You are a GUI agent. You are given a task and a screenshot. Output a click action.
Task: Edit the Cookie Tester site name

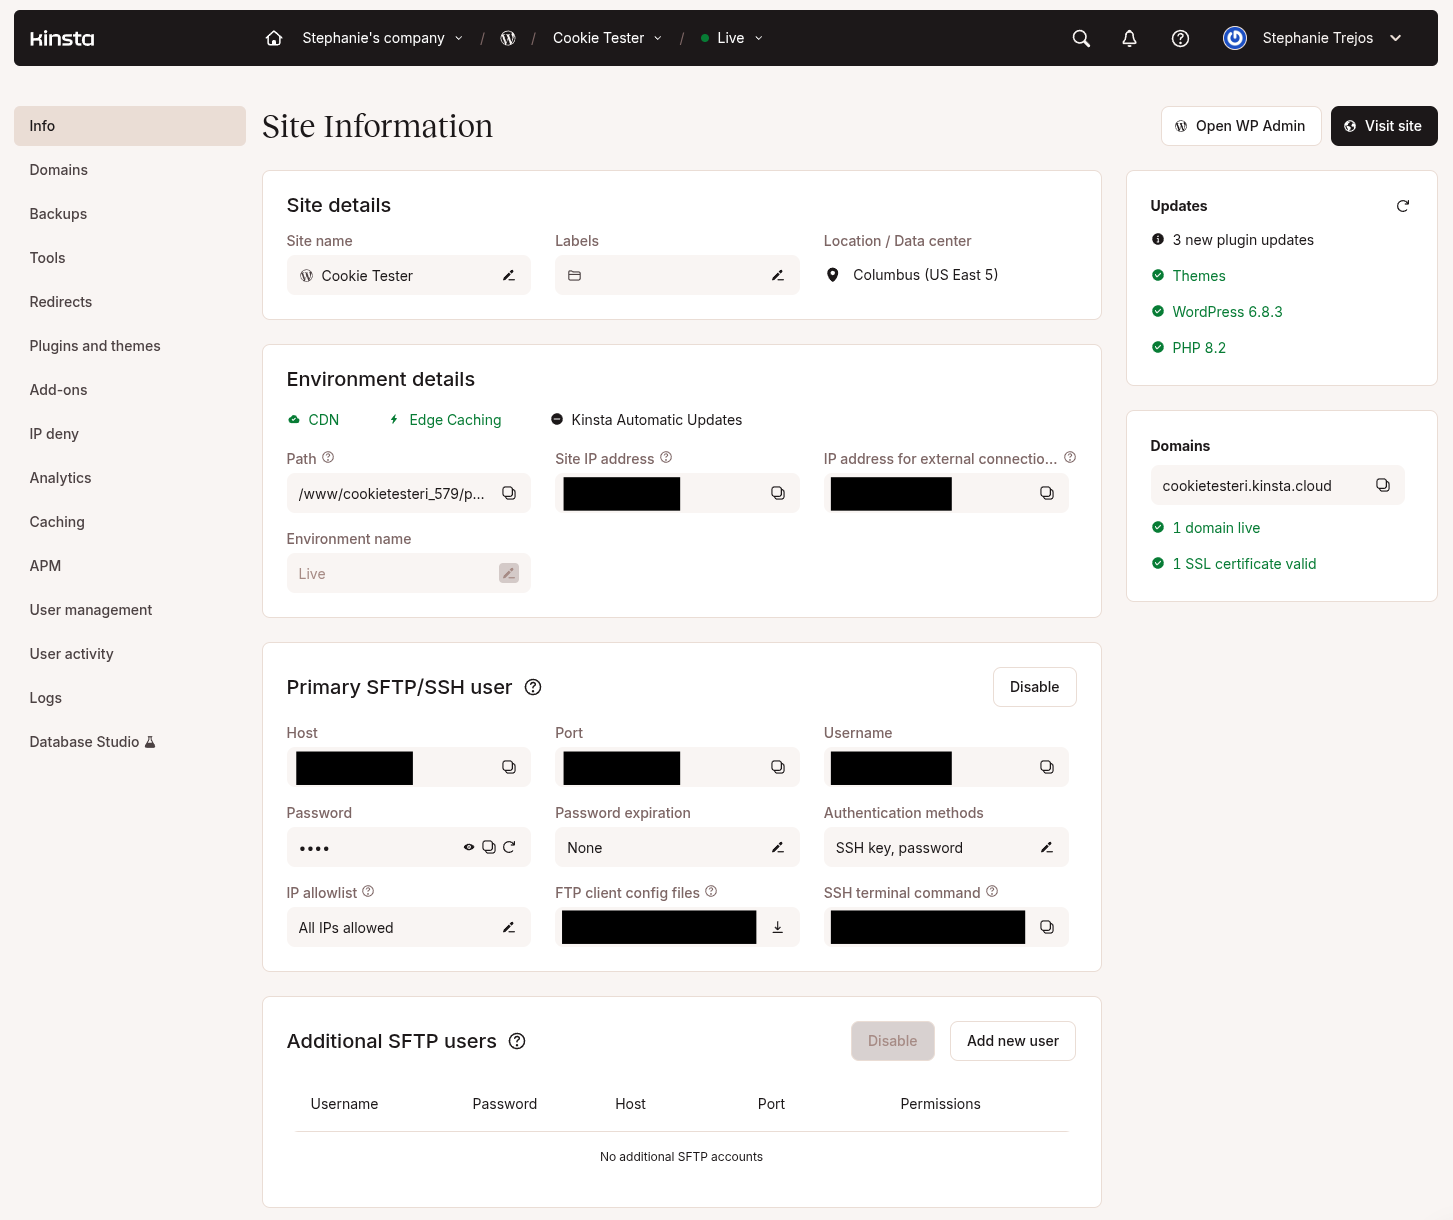coord(508,275)
